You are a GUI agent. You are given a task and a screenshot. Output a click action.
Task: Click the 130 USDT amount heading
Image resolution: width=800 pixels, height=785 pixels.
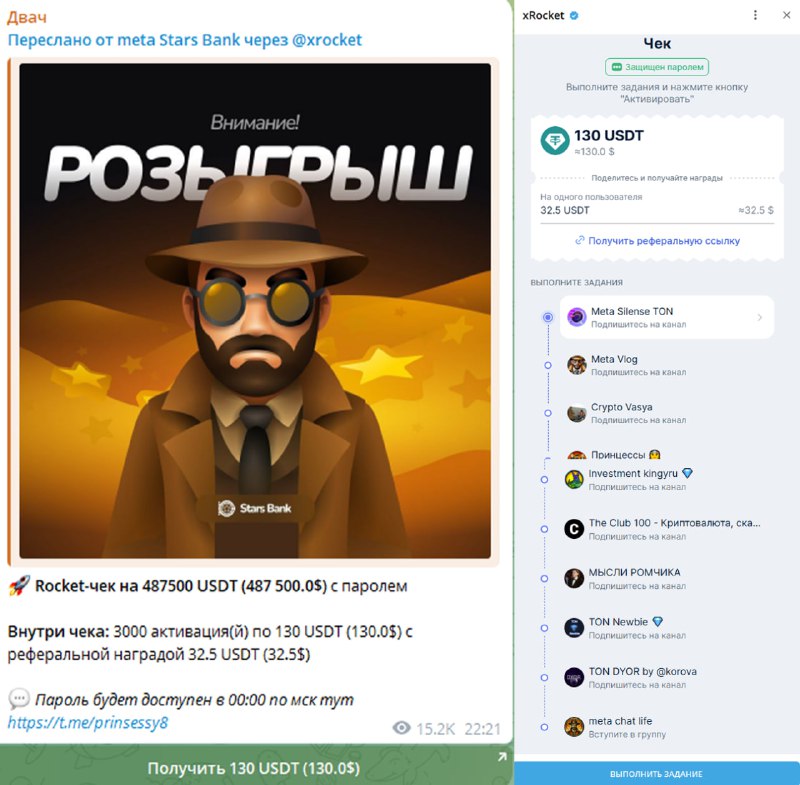[x=609, y=135]
